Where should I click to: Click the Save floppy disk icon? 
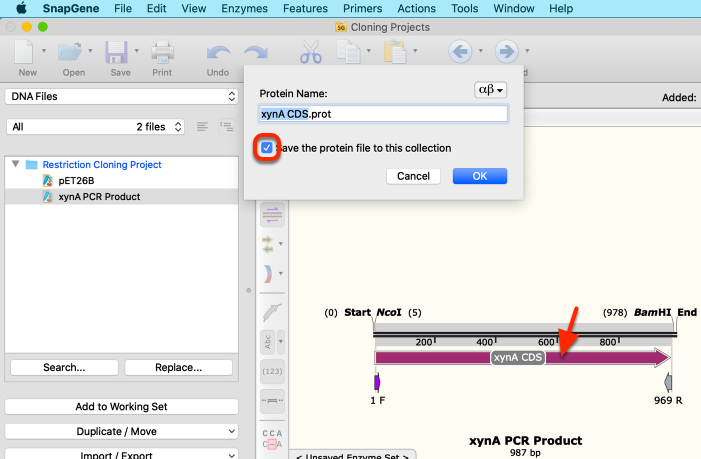[x=116, y=52]
